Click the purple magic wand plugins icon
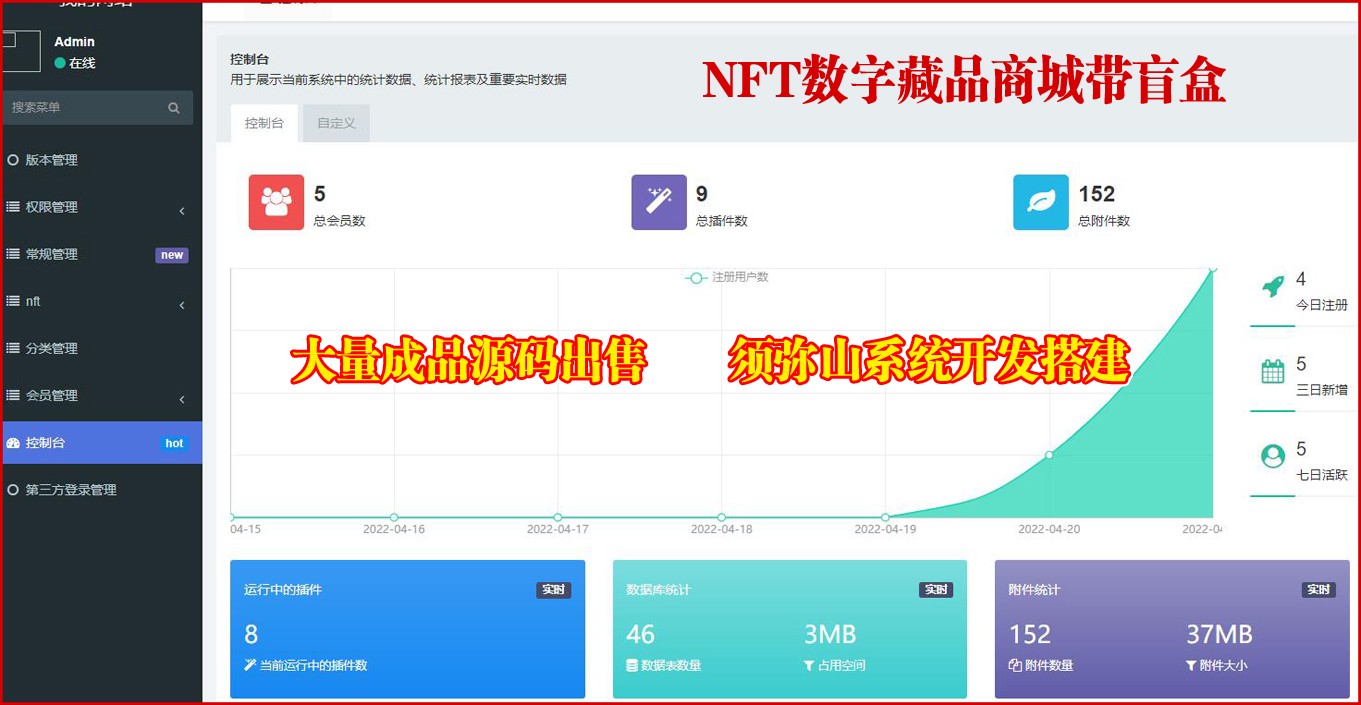Screen dimensions: 1361x705 pyautogui.click(x=659, y=202)
